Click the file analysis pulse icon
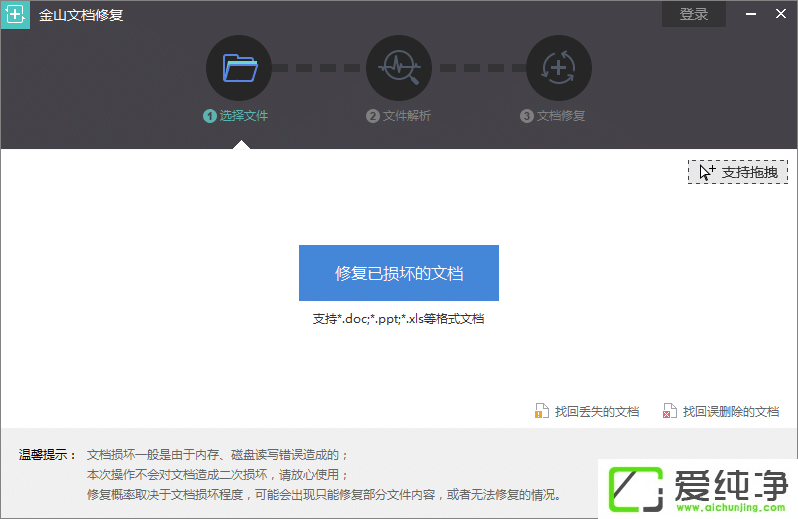 [399, 68]
